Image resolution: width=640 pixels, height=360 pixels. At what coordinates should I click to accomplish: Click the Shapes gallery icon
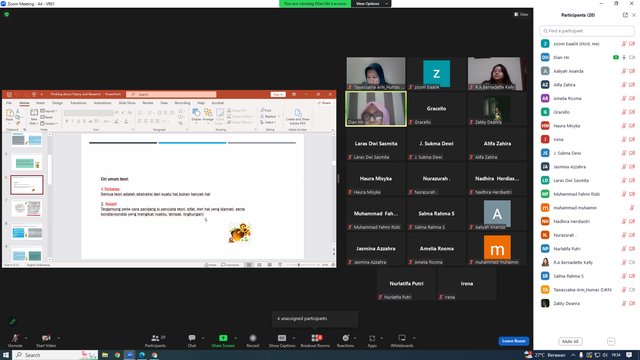(196, 116)
